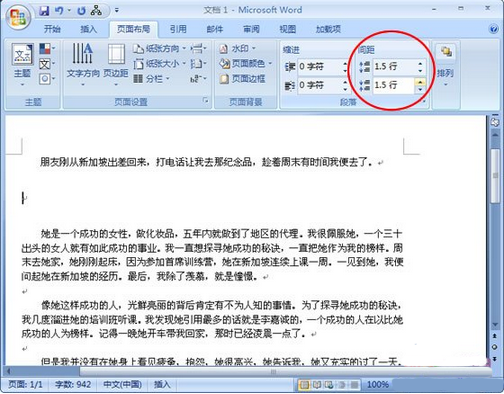The width and height of the screenshot is (504, 394).
Task: Go to the 审阅 tab
Action: (251, 29)
